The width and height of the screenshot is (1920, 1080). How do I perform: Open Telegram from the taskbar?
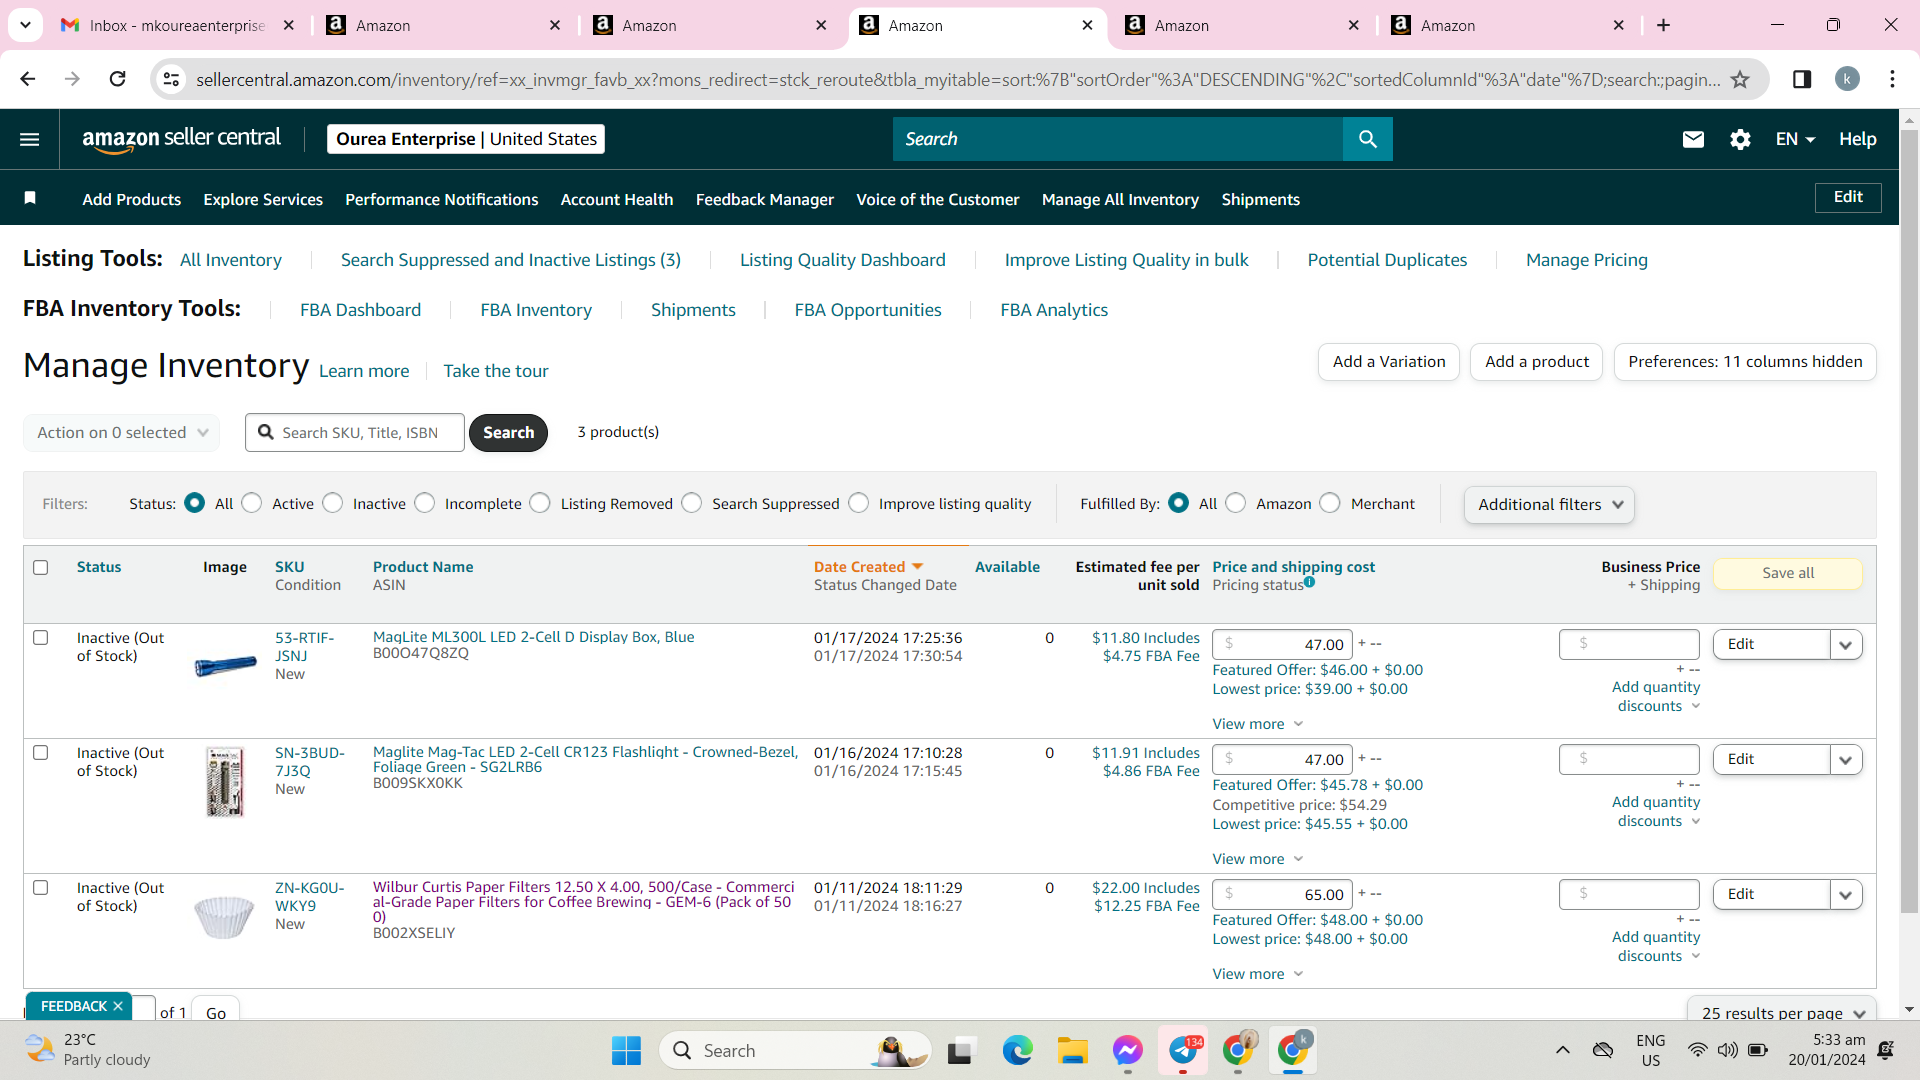[x=1183, y=1051]
